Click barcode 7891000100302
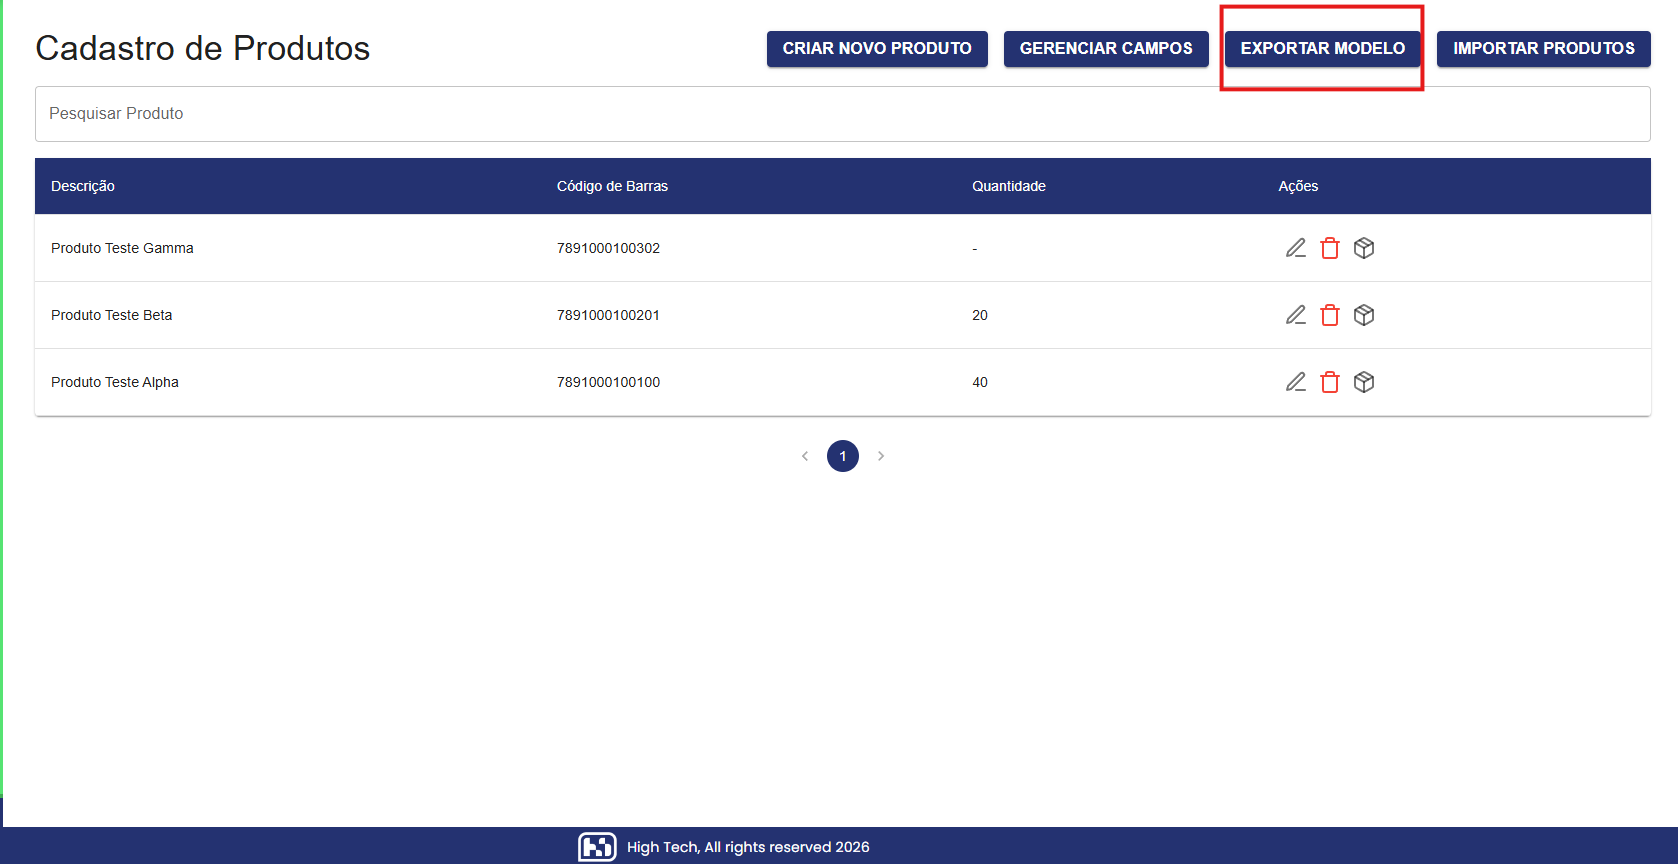This screenshot has width=1678, height=864. click(x=608, y=248)
